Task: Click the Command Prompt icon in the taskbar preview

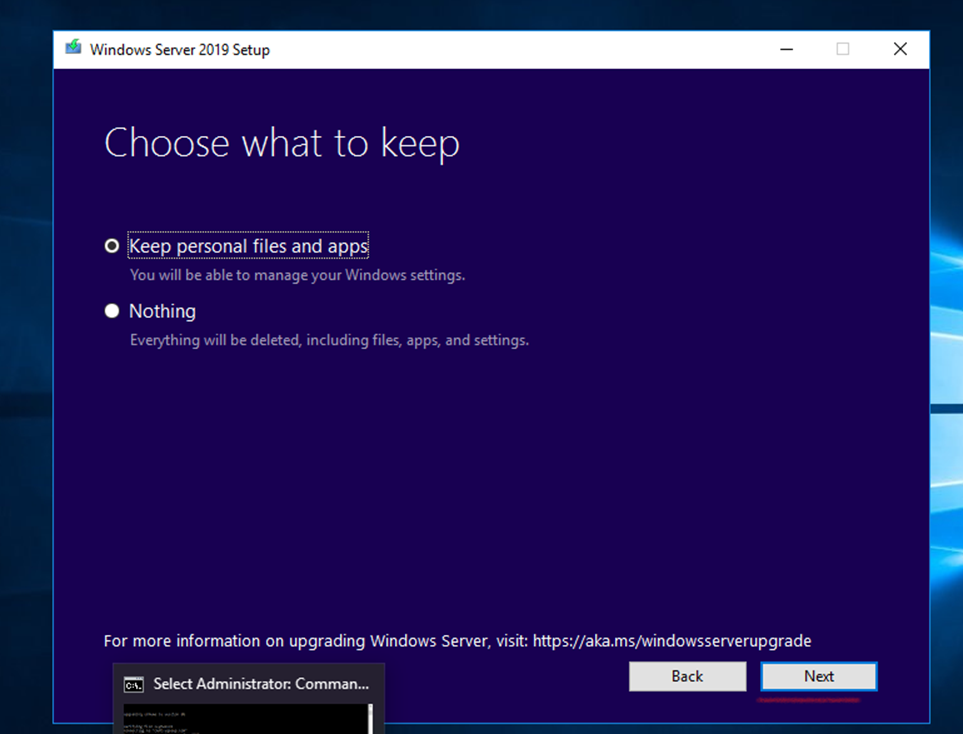Action: (132, 685)
